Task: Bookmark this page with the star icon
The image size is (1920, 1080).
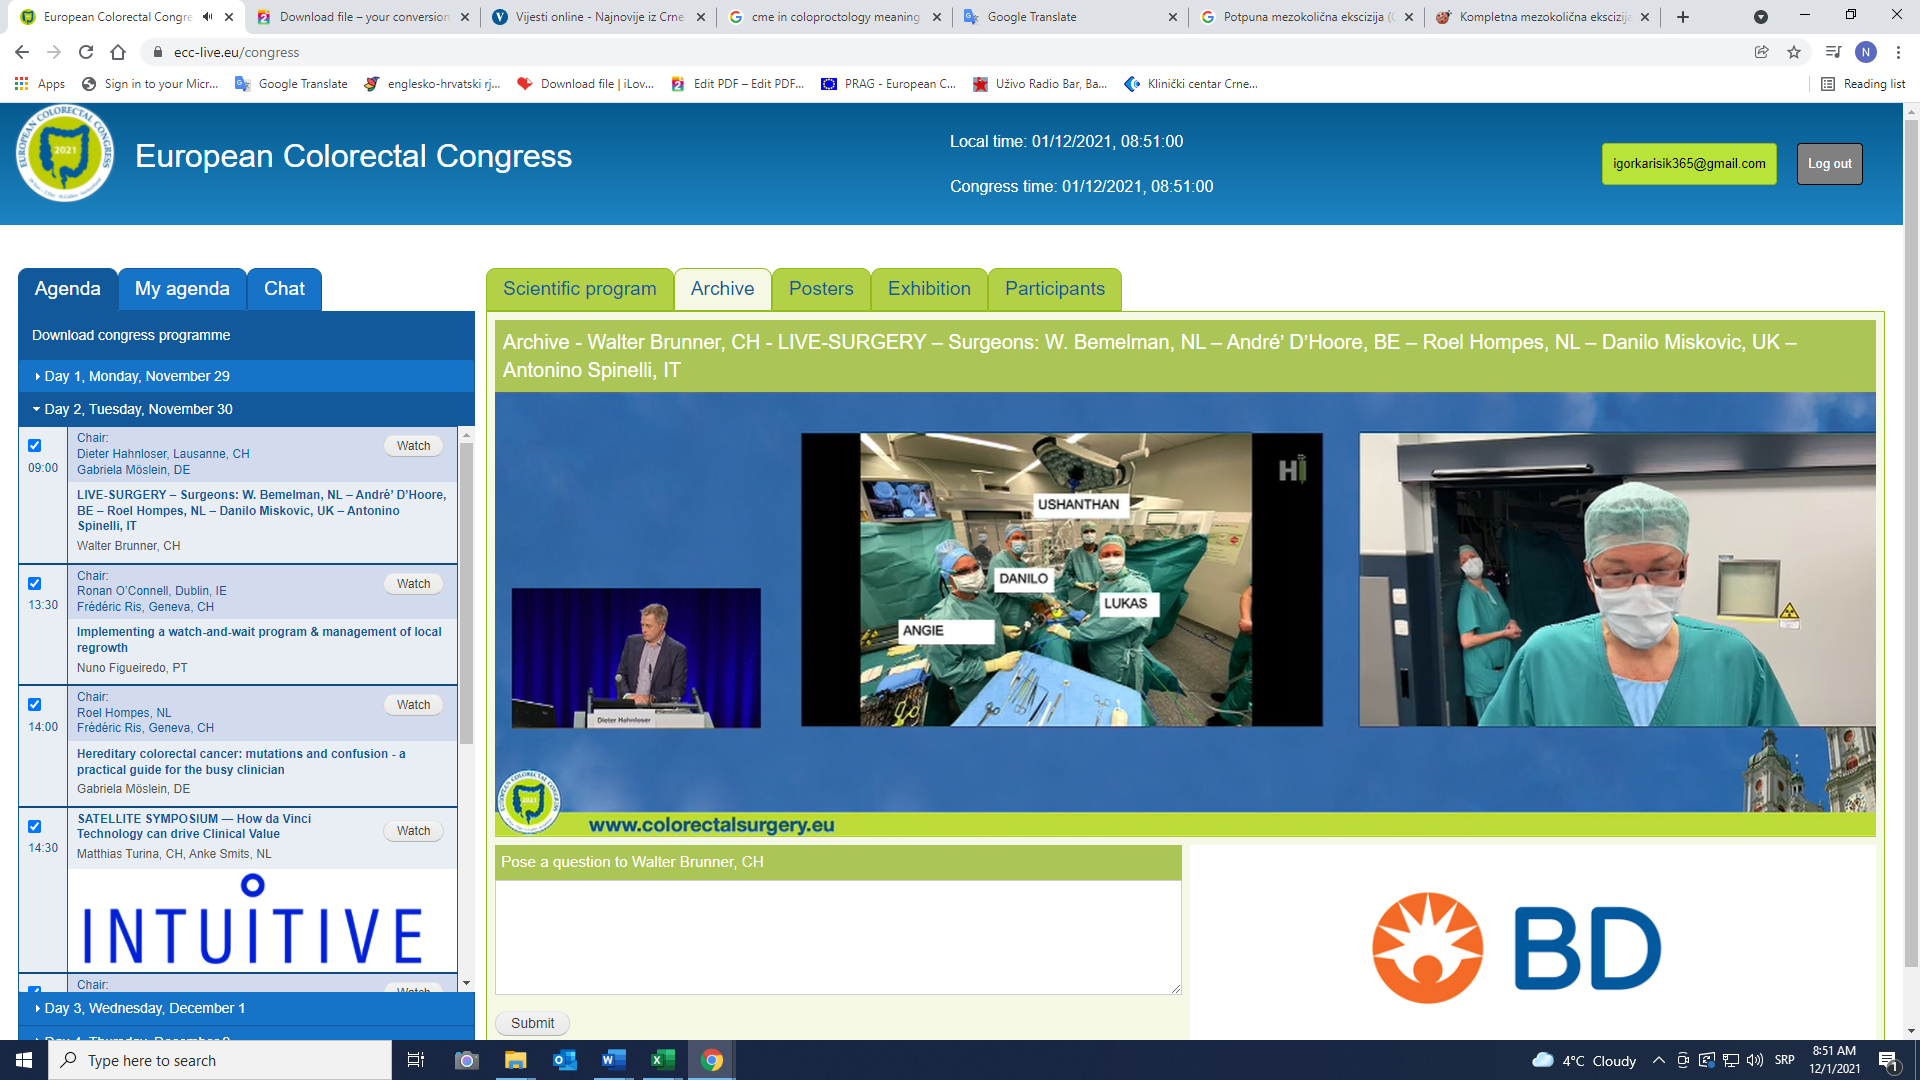Action: click(x=1794, y=52)
